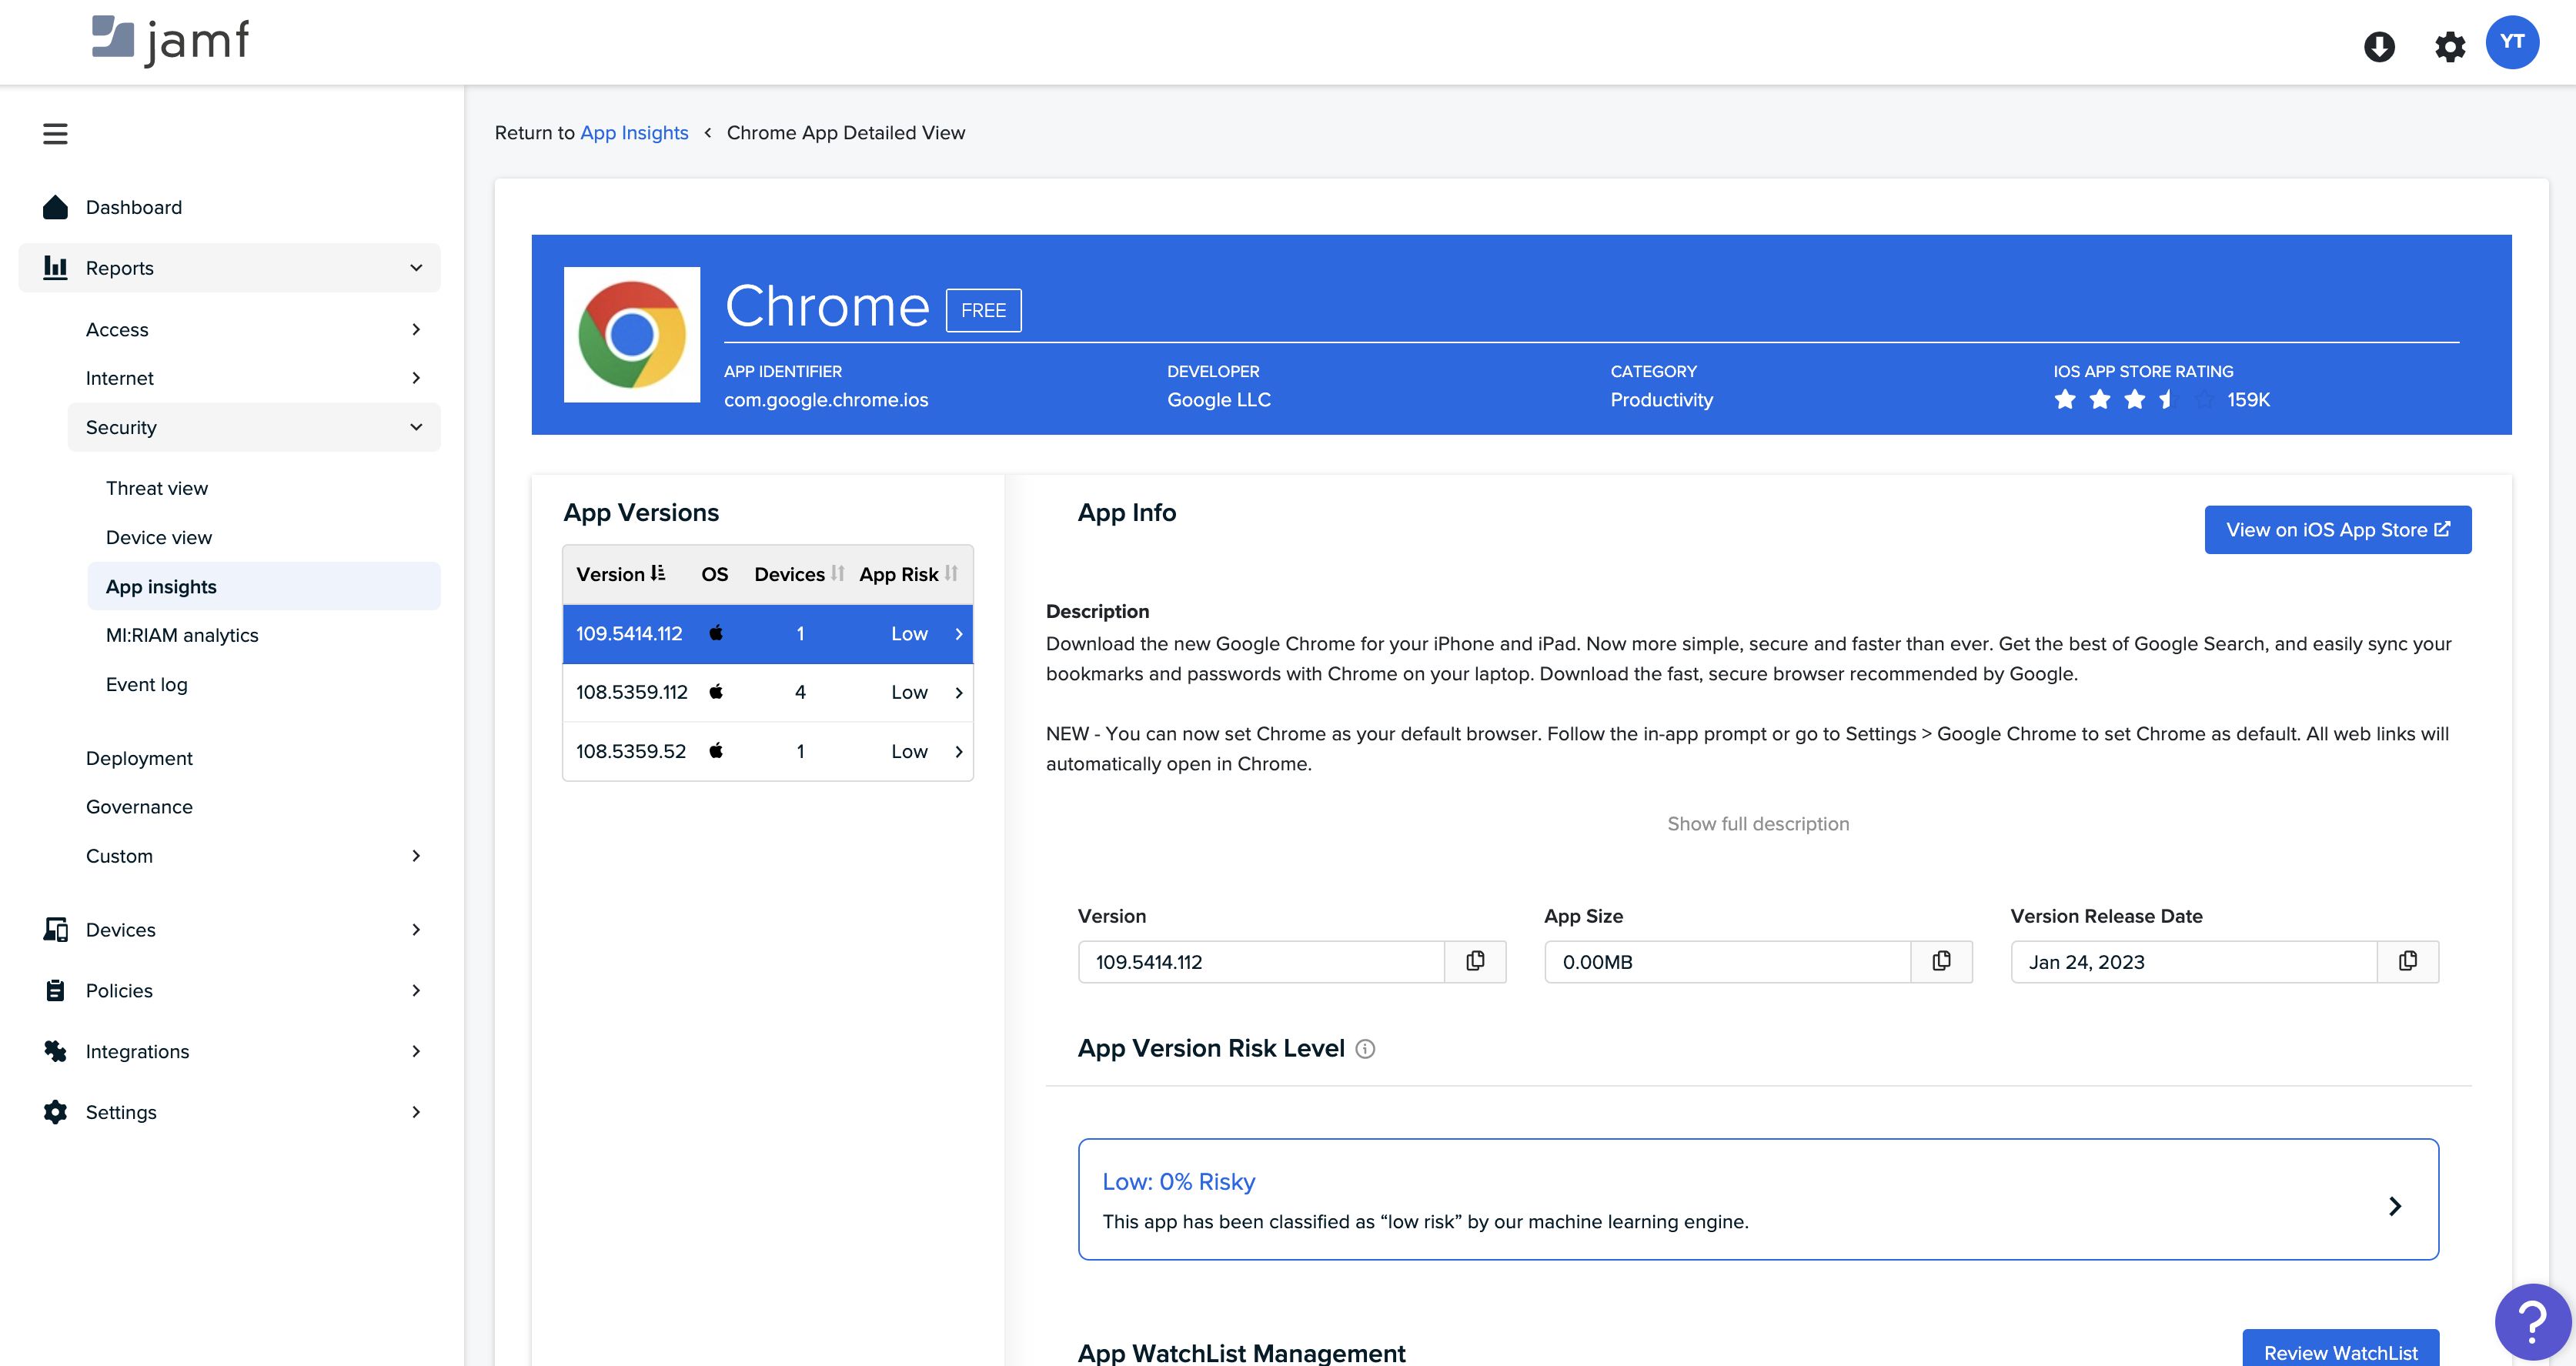The image size is (2576, 1366).
Task: Open the downloads icon in header
Action: (2379, 46)
